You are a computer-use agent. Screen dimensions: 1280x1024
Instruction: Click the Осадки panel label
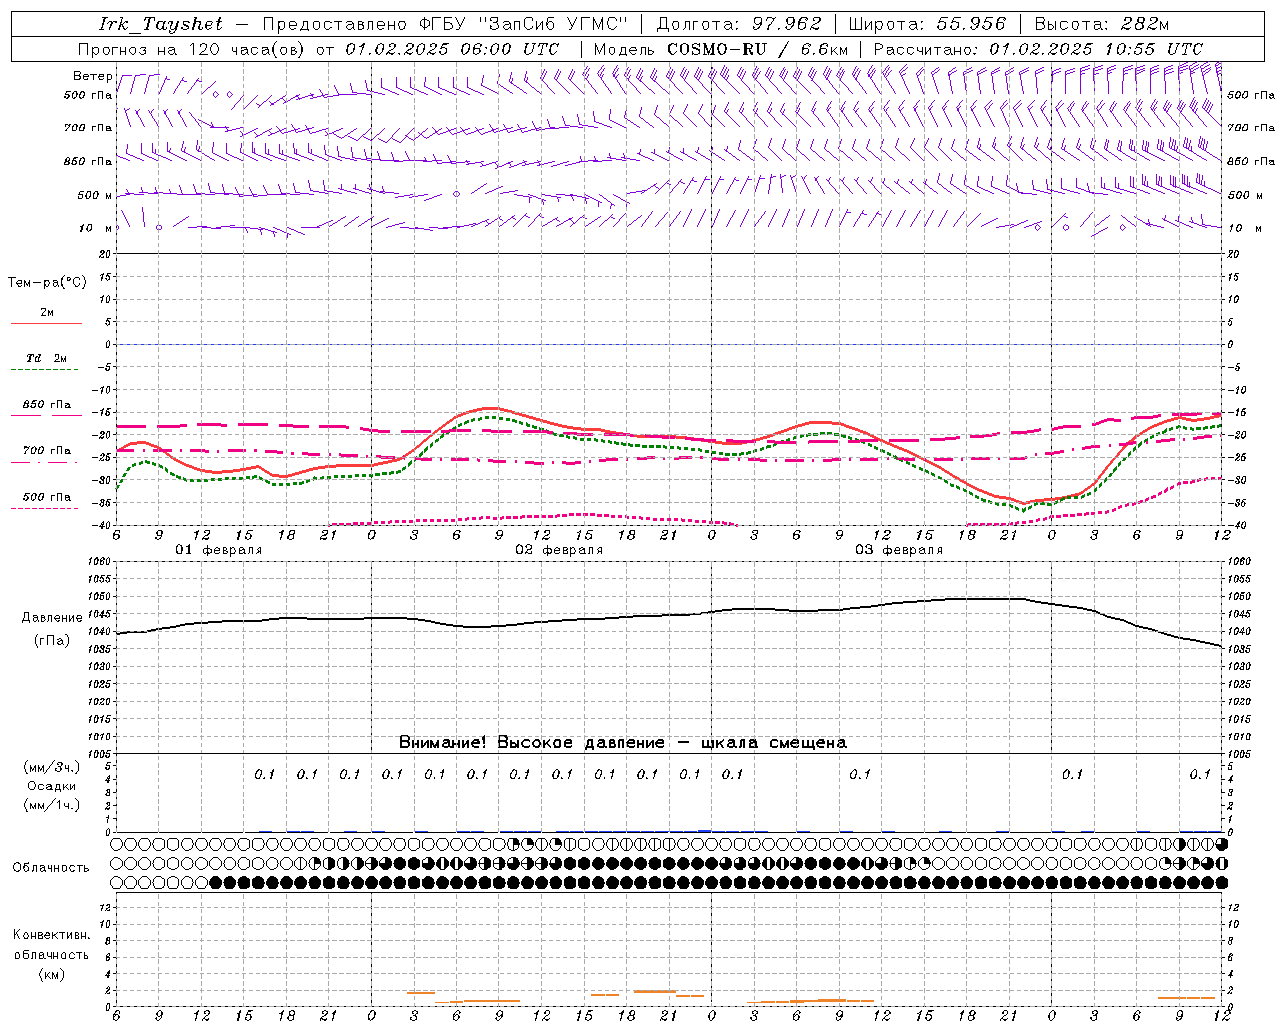51,786
